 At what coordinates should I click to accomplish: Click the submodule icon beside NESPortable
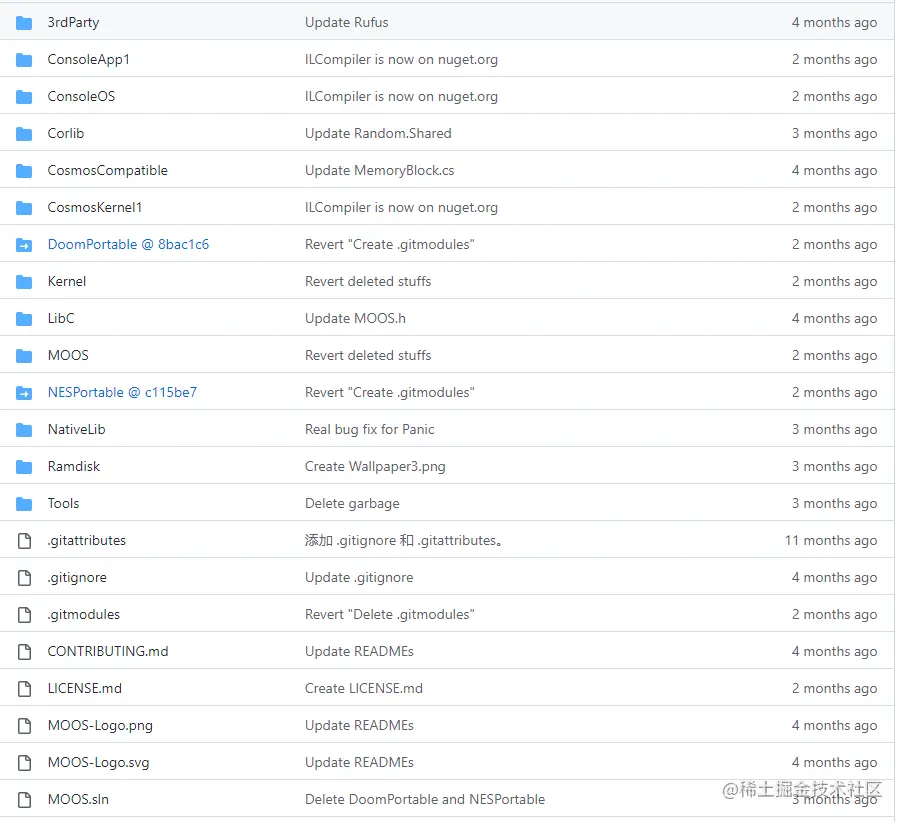[x=24, y=393]
